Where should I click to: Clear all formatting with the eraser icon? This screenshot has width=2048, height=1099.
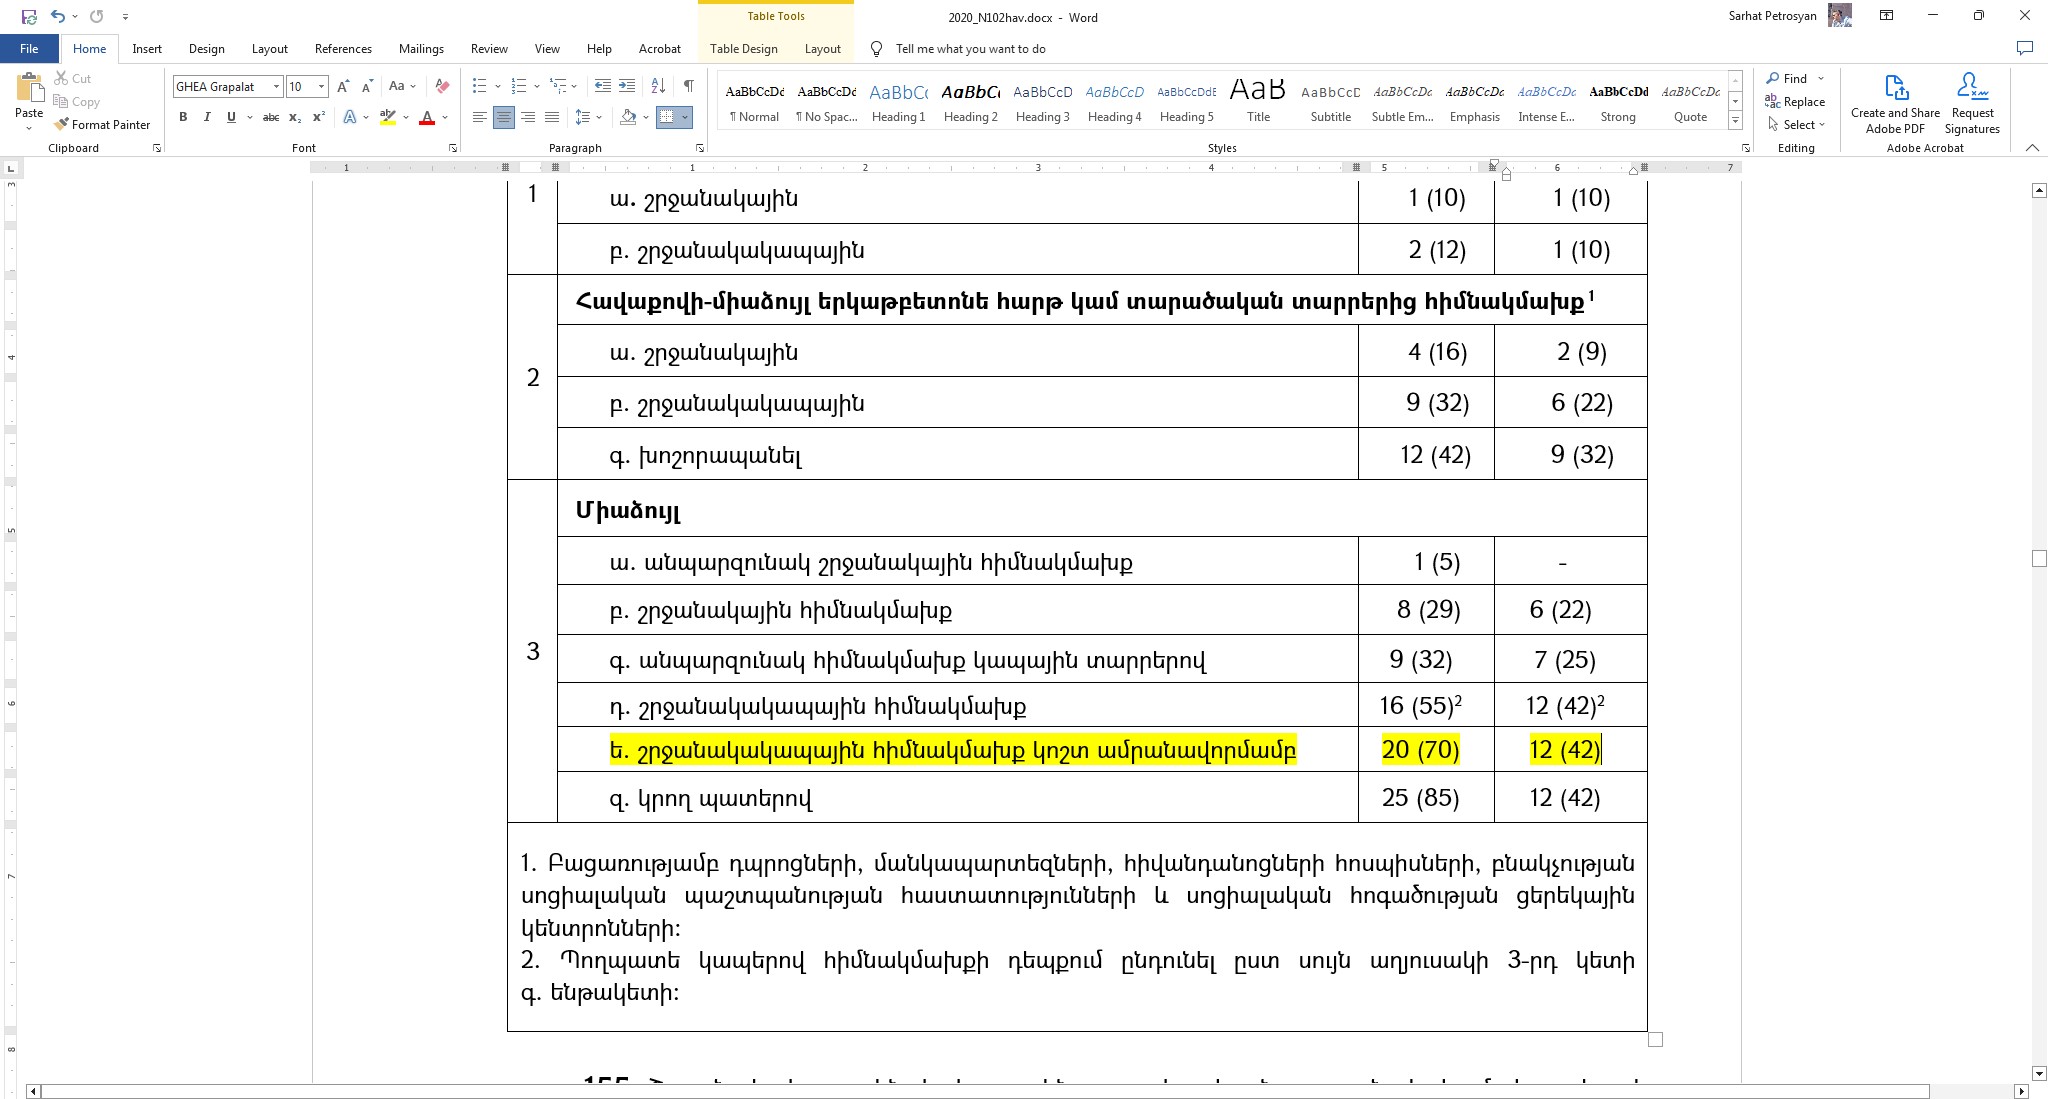coord(443,86)
